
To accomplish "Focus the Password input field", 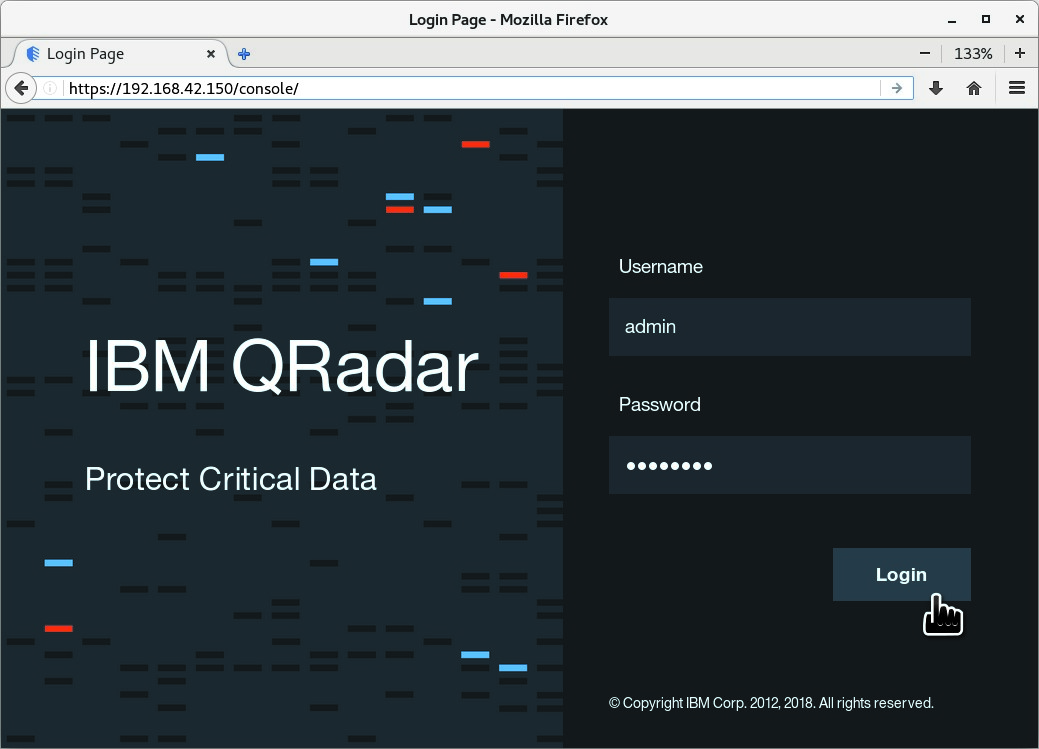I will 789,465.
